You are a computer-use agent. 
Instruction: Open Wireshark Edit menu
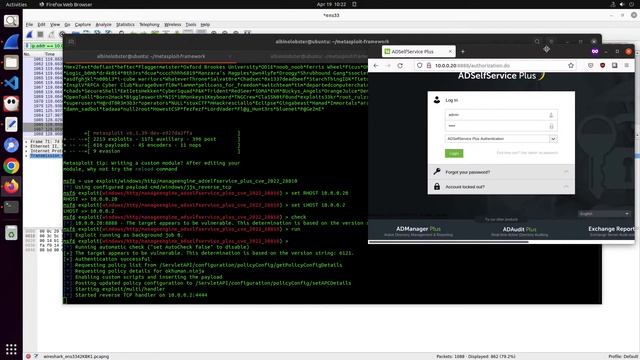41,24
